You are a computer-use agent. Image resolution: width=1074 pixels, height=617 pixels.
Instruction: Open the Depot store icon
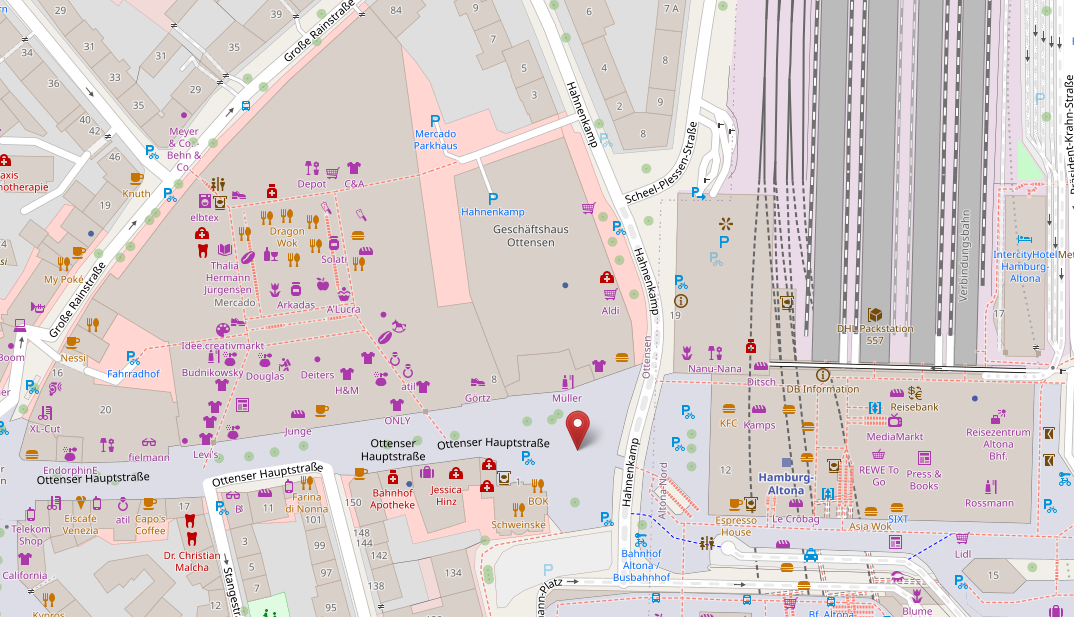pos(312,168)
